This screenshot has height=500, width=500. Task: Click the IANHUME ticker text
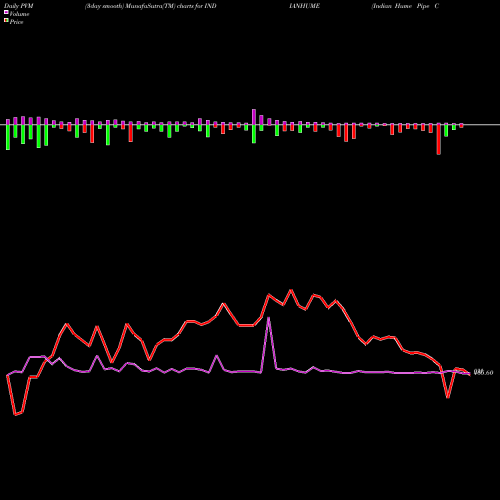(304, 6)
